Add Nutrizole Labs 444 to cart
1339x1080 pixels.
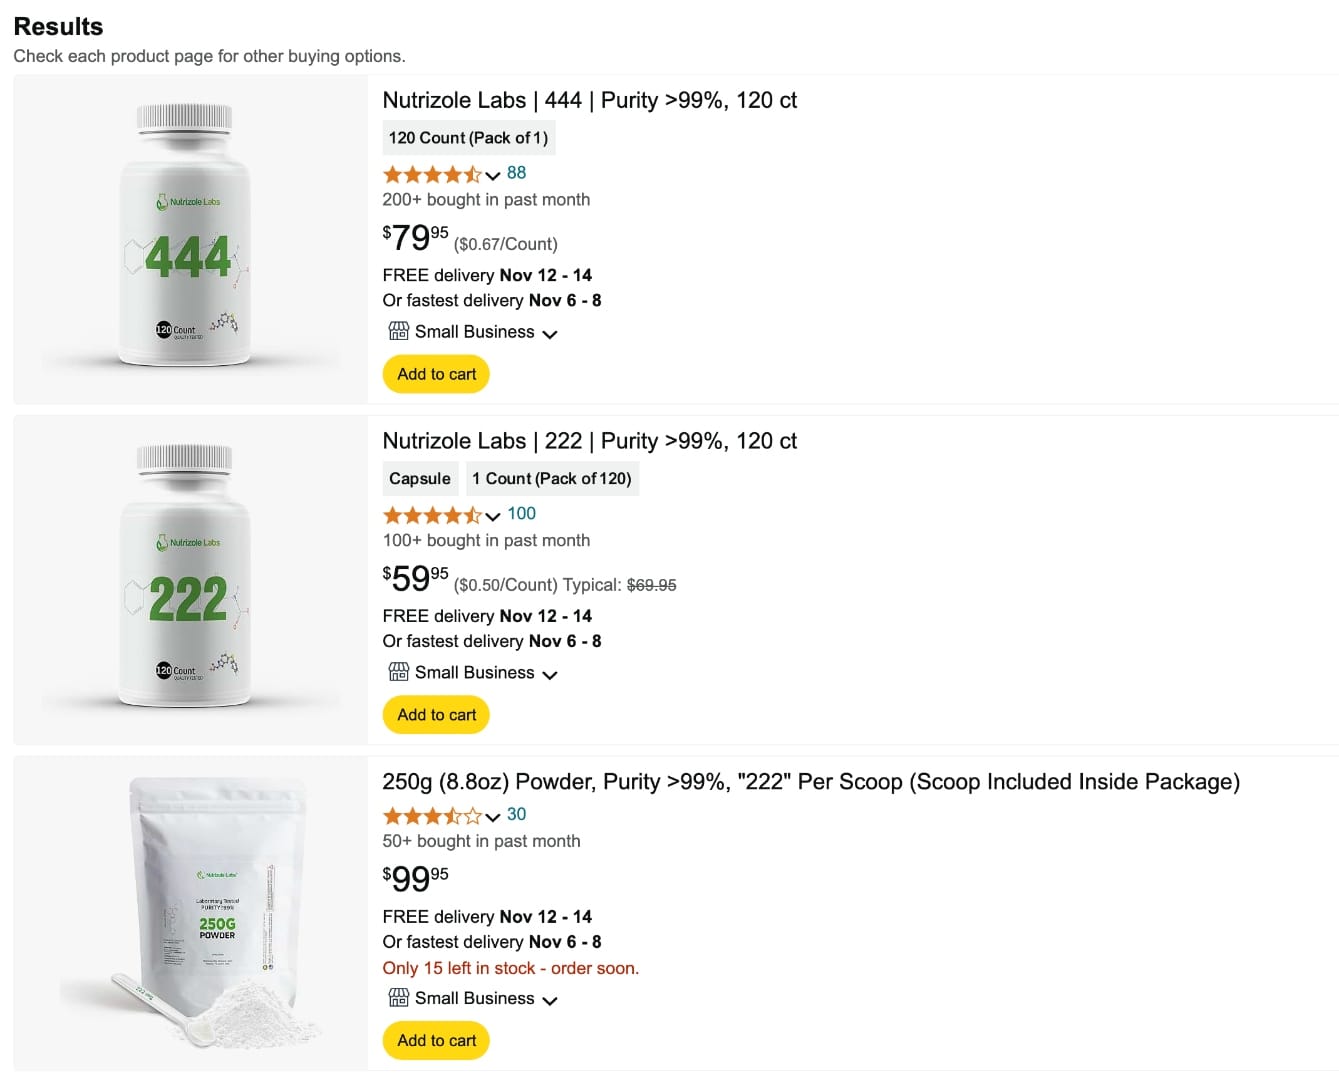435,373
